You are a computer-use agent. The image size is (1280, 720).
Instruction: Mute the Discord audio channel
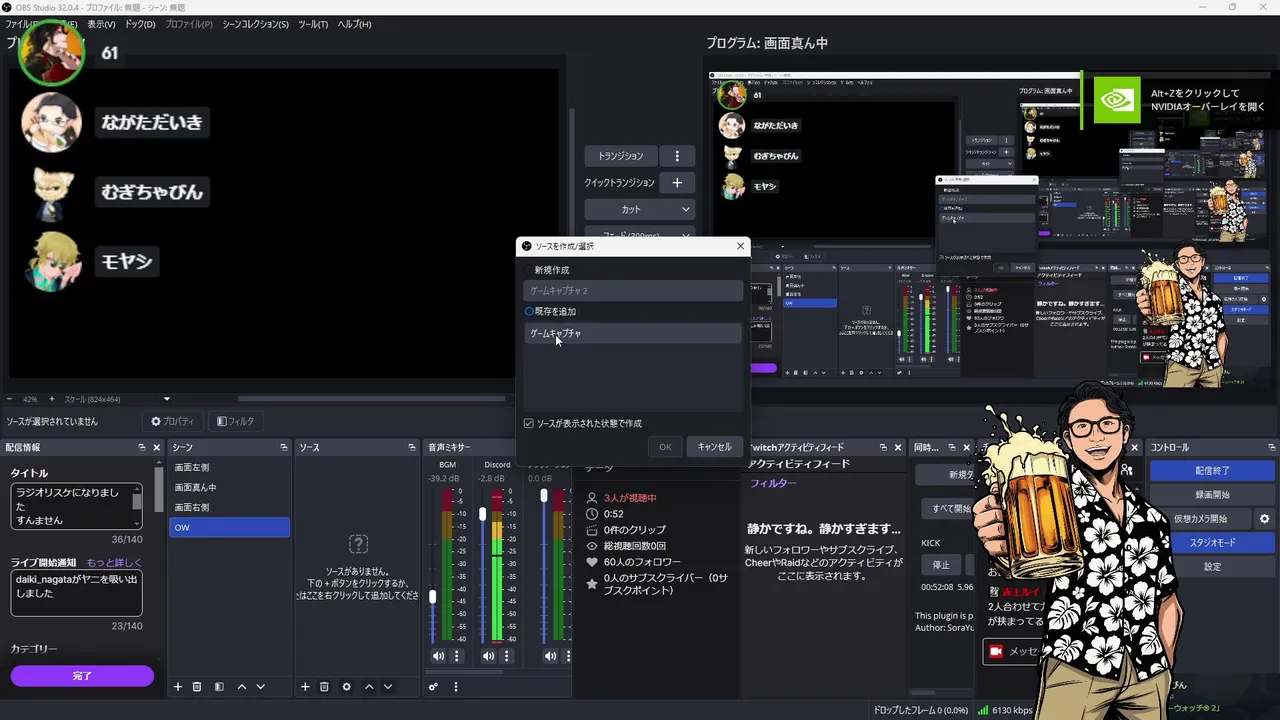click(x=489, y=656)
